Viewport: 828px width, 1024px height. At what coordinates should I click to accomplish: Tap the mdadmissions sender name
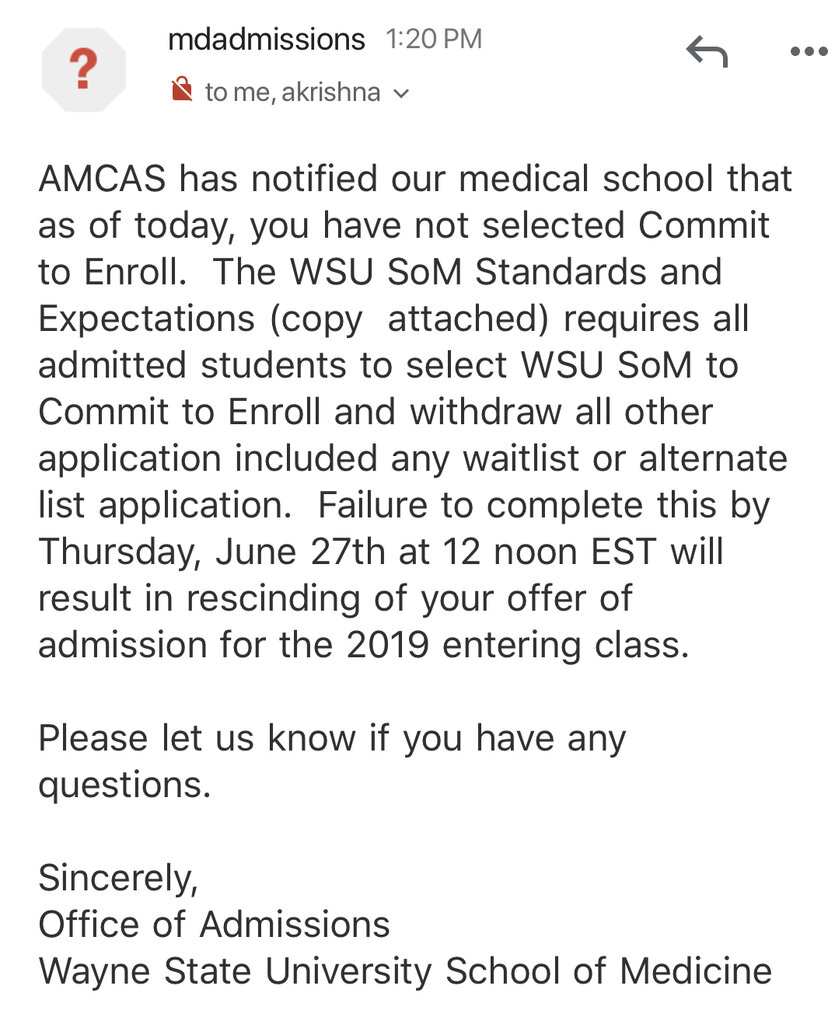point(266,39)
